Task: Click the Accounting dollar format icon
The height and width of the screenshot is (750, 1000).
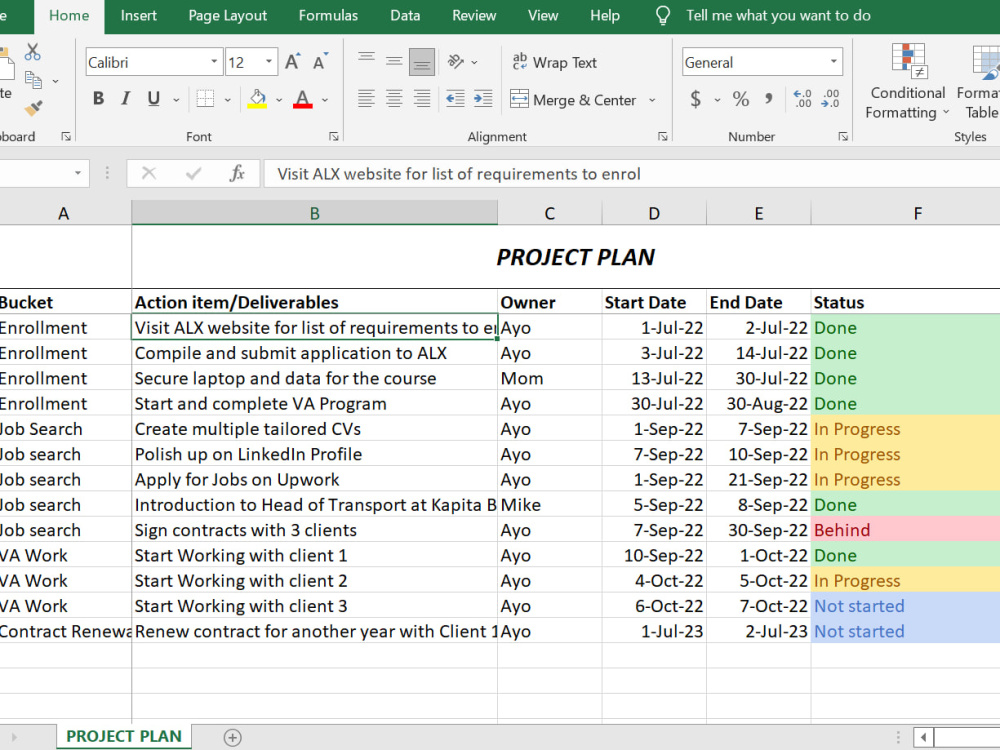Action: [696, 99]
